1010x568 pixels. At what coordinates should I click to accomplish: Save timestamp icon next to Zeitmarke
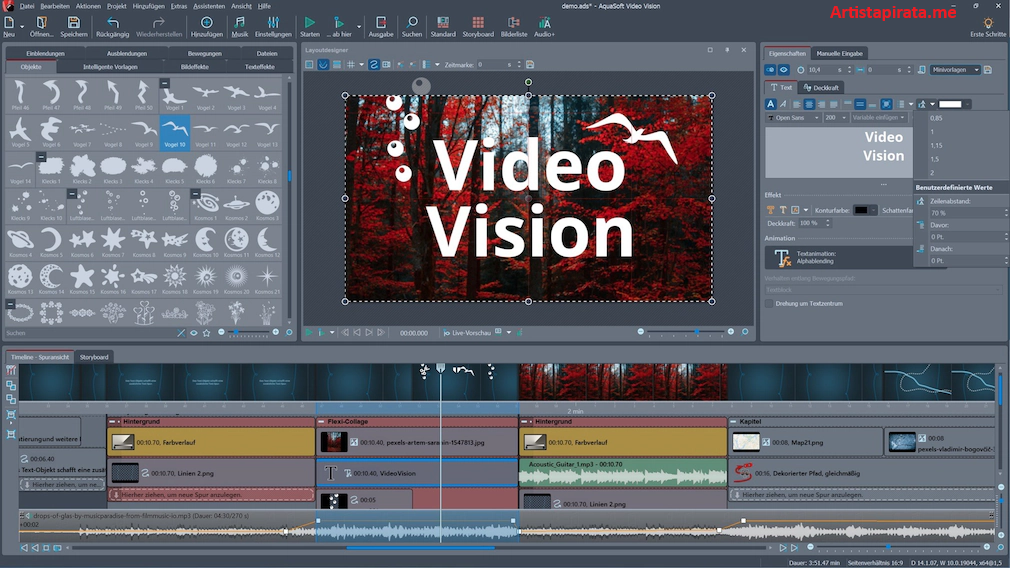coord(530,64)
